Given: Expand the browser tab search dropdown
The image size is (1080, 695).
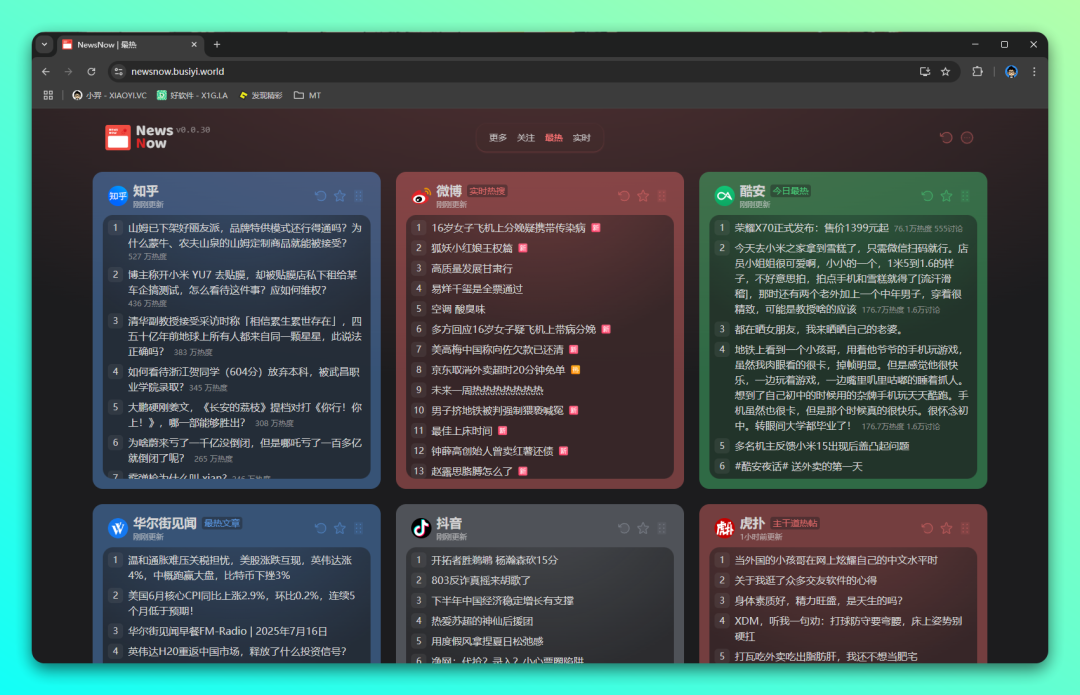Looking at the screenshot, I should click(x=45, y=45).
